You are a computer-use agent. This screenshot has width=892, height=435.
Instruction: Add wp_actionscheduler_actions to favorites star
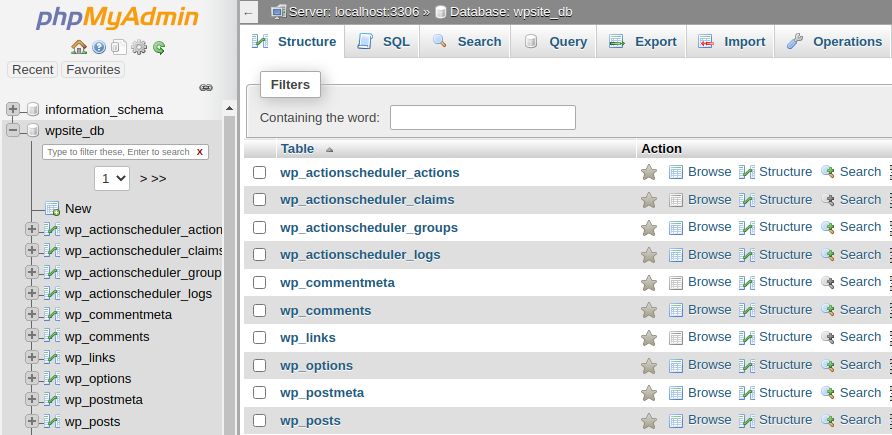tap(649, 172)
